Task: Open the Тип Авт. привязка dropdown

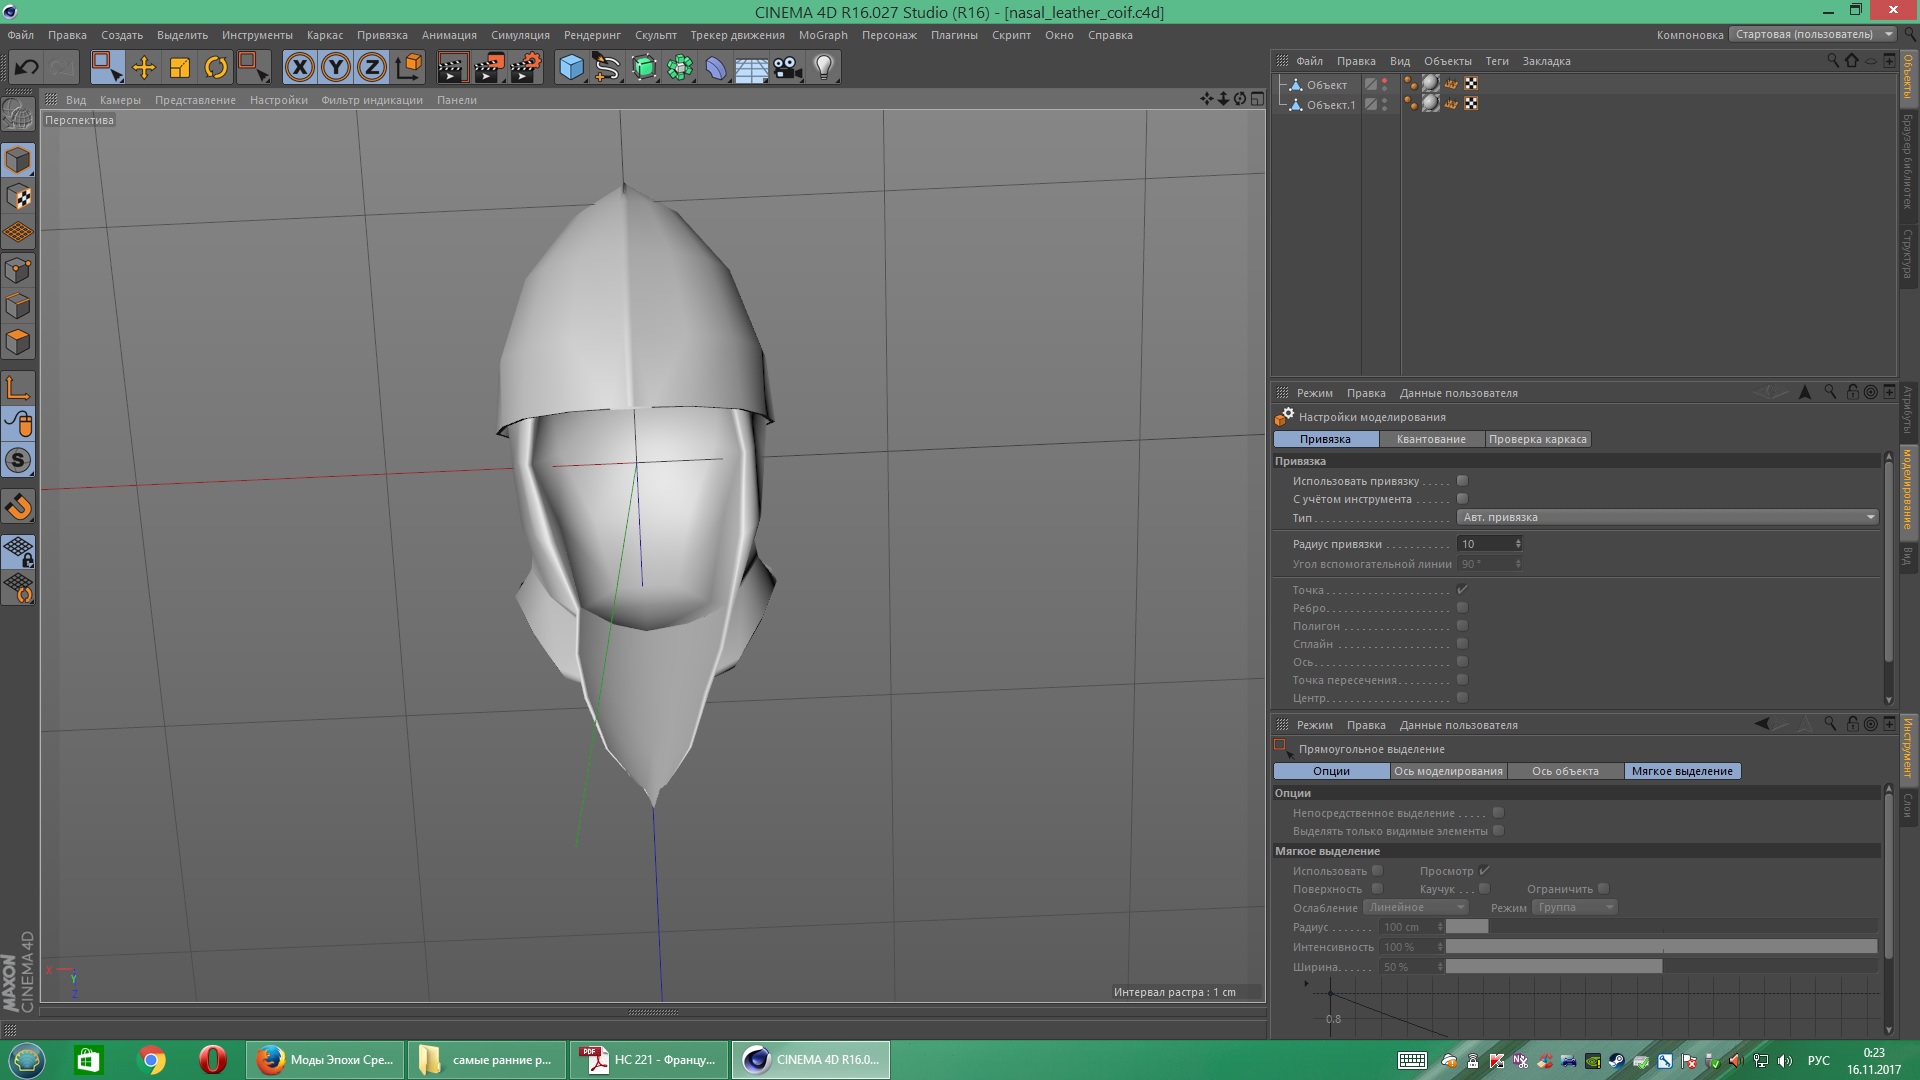Action: (x=1668, y=517)
